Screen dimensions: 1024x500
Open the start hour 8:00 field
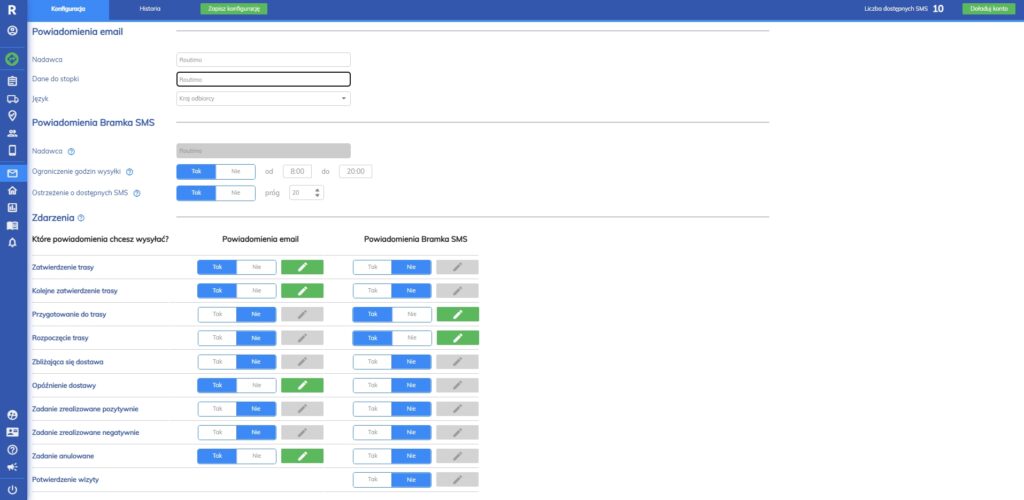click(299, 171)
